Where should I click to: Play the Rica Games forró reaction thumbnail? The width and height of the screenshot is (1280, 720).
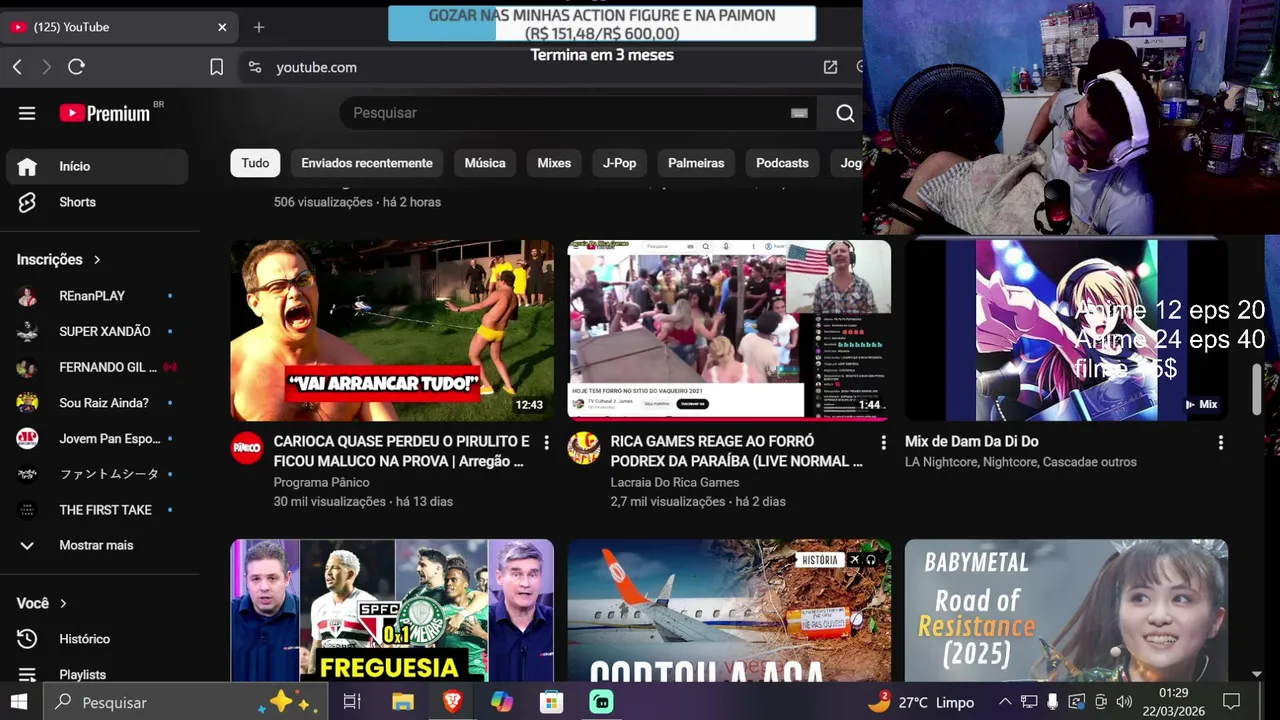pos(729,330)
